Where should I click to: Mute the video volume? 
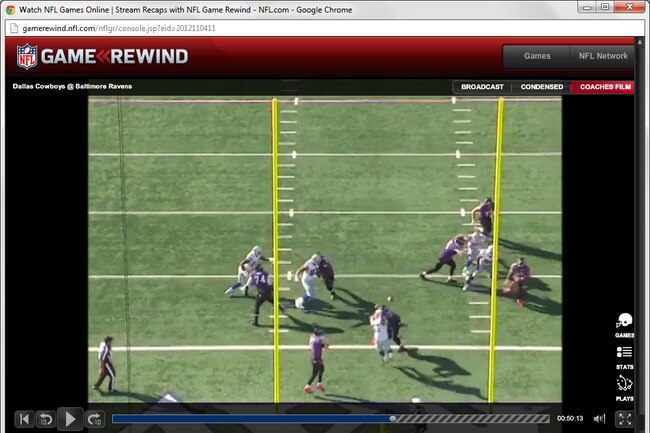click(599, 419)
